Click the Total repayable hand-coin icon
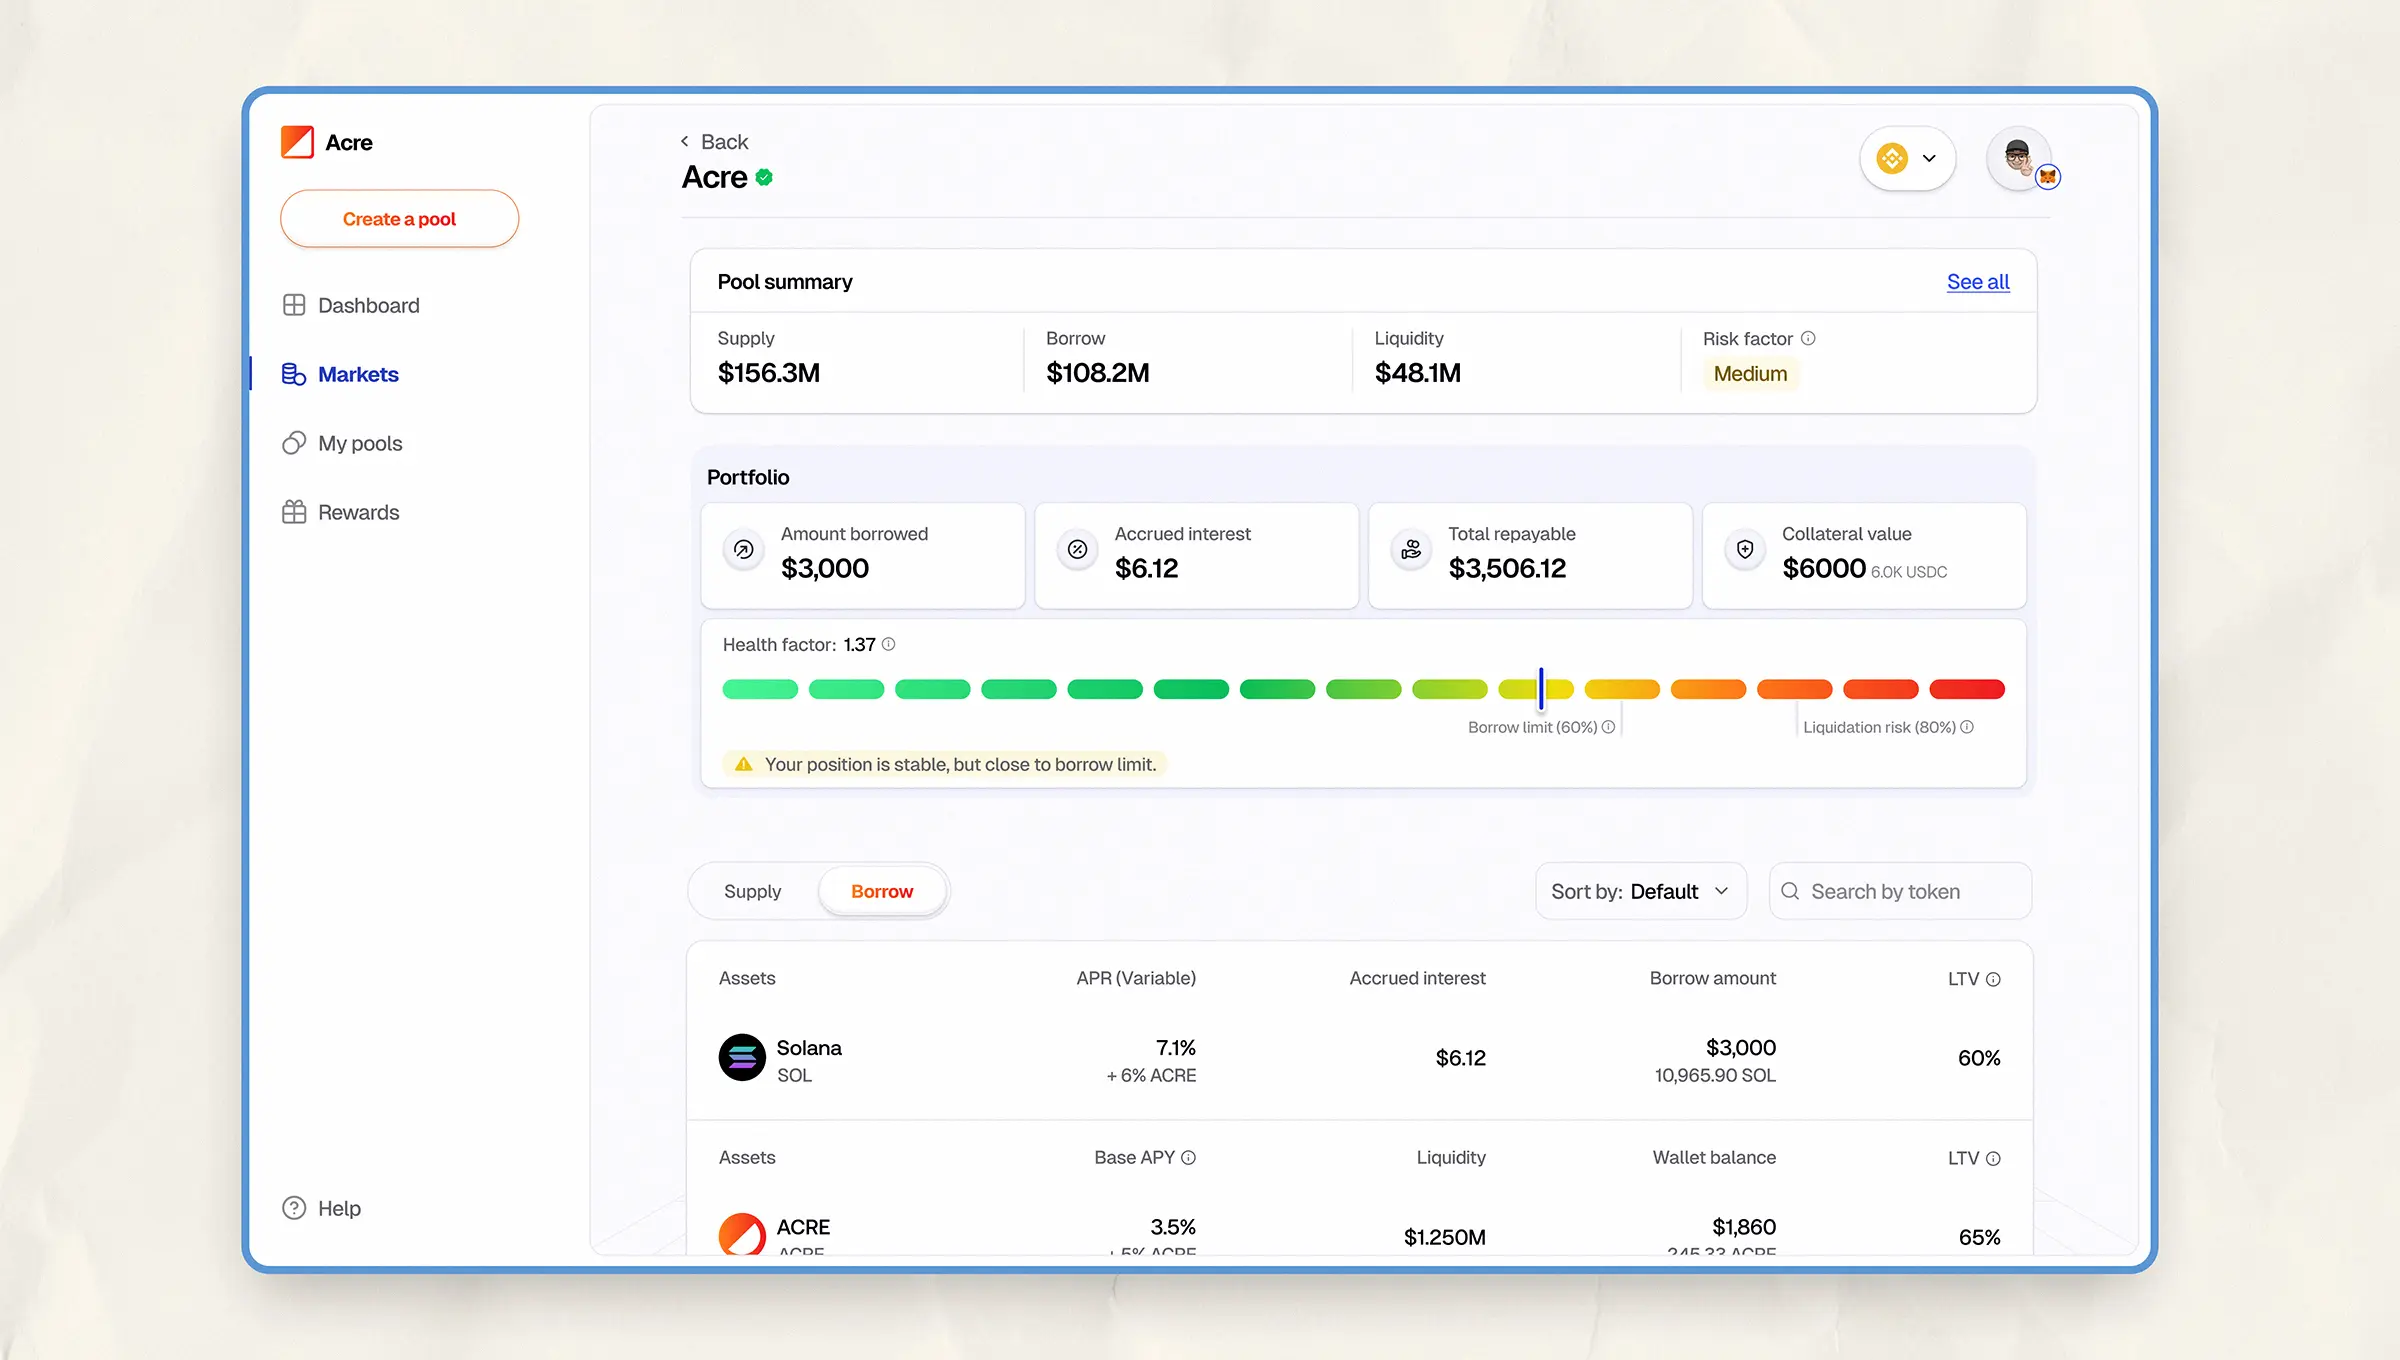Screen dimensions: 2400x1360 point(1411,549)
